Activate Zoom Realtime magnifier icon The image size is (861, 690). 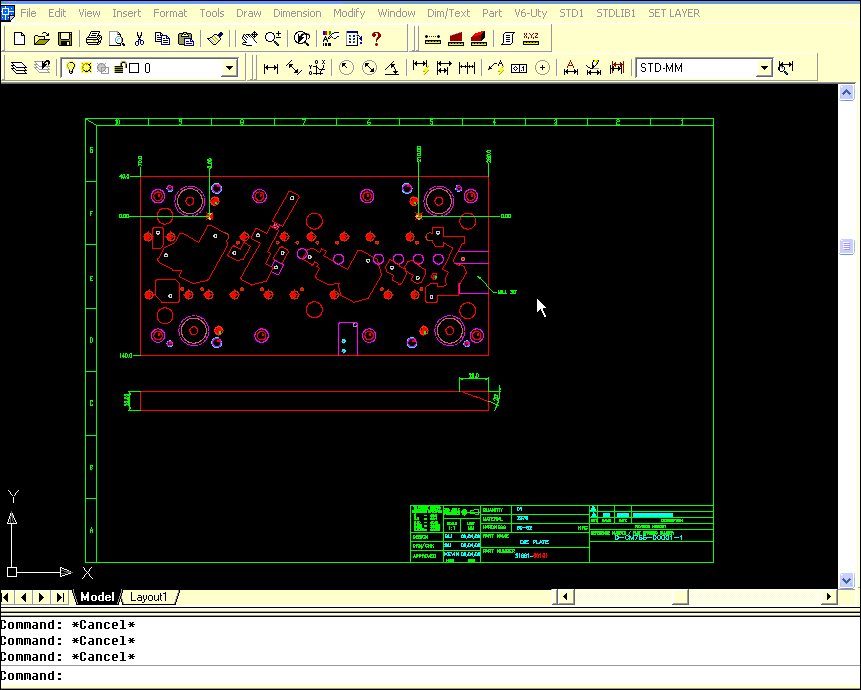273,38
